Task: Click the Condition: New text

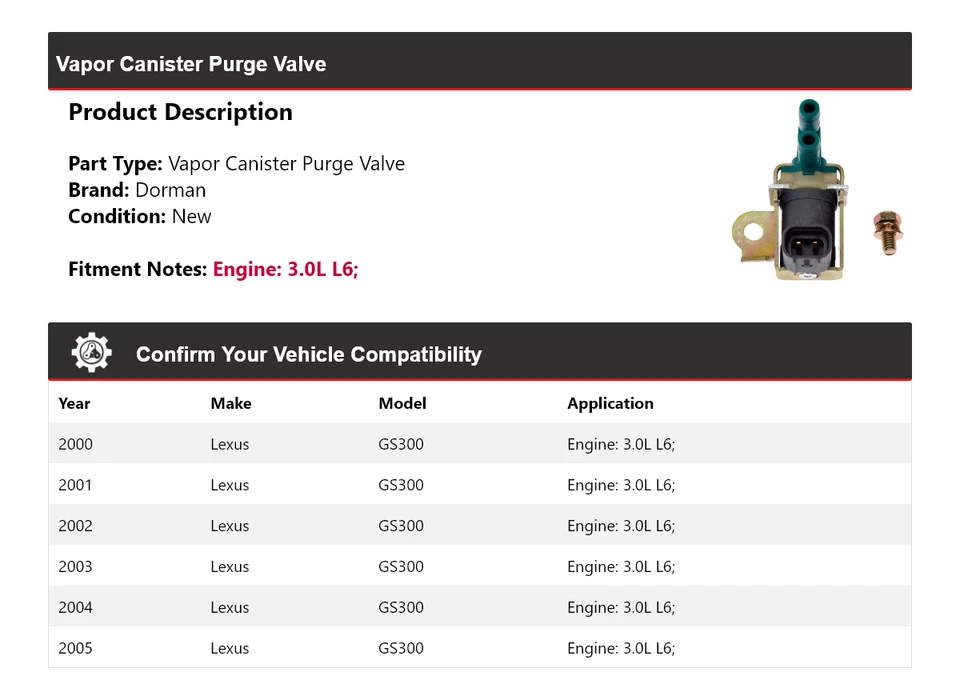Action: coord(140,216)
